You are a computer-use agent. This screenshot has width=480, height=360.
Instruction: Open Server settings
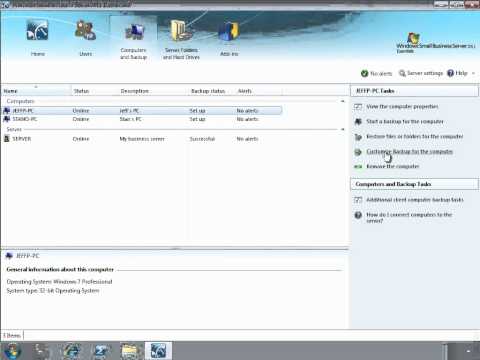[421, 73]
